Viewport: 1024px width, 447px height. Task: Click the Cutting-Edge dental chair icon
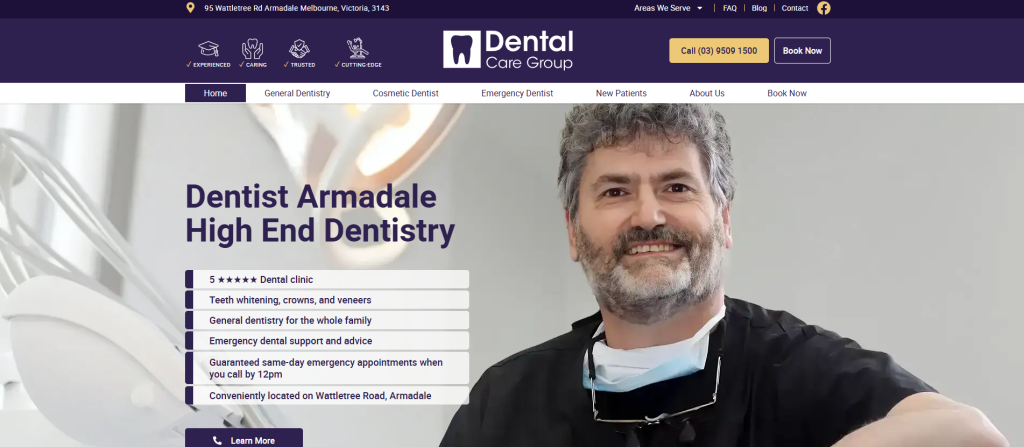click(355, 48)
